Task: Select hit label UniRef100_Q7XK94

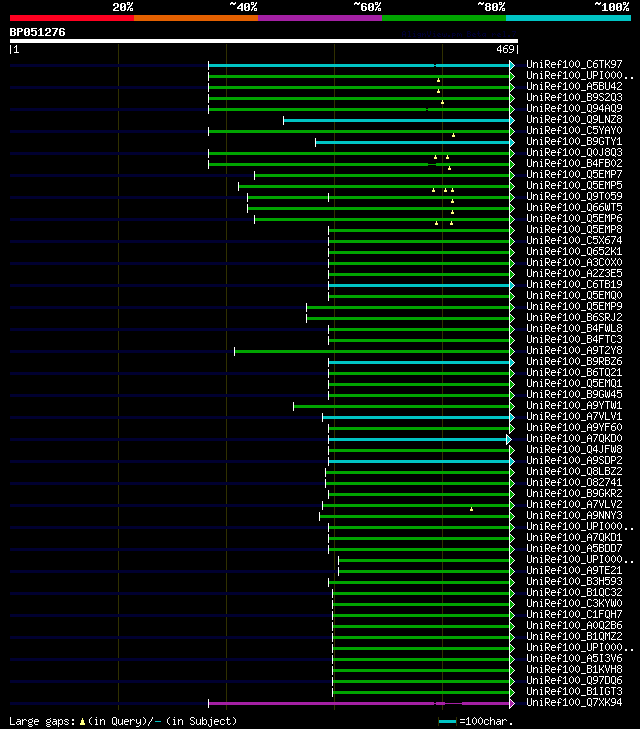Action: click(x=574, y=702)
